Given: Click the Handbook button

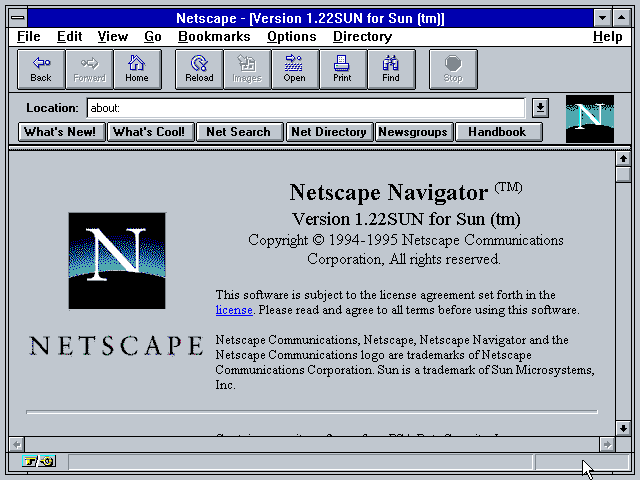Looking at the screenshot, I should (x=498, y=132).
